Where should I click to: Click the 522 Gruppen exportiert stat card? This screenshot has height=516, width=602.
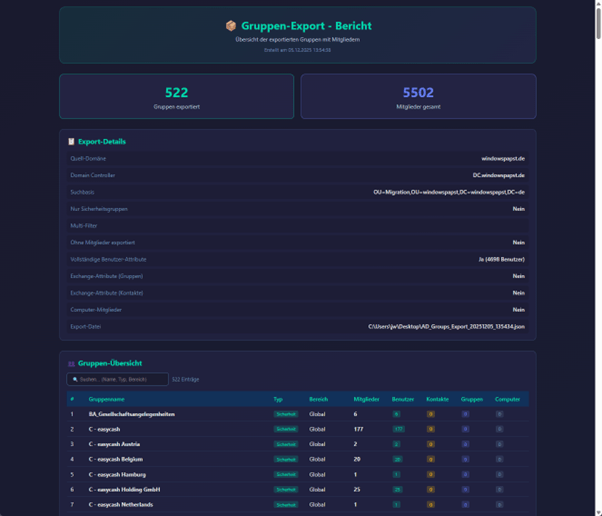(176, 96)
